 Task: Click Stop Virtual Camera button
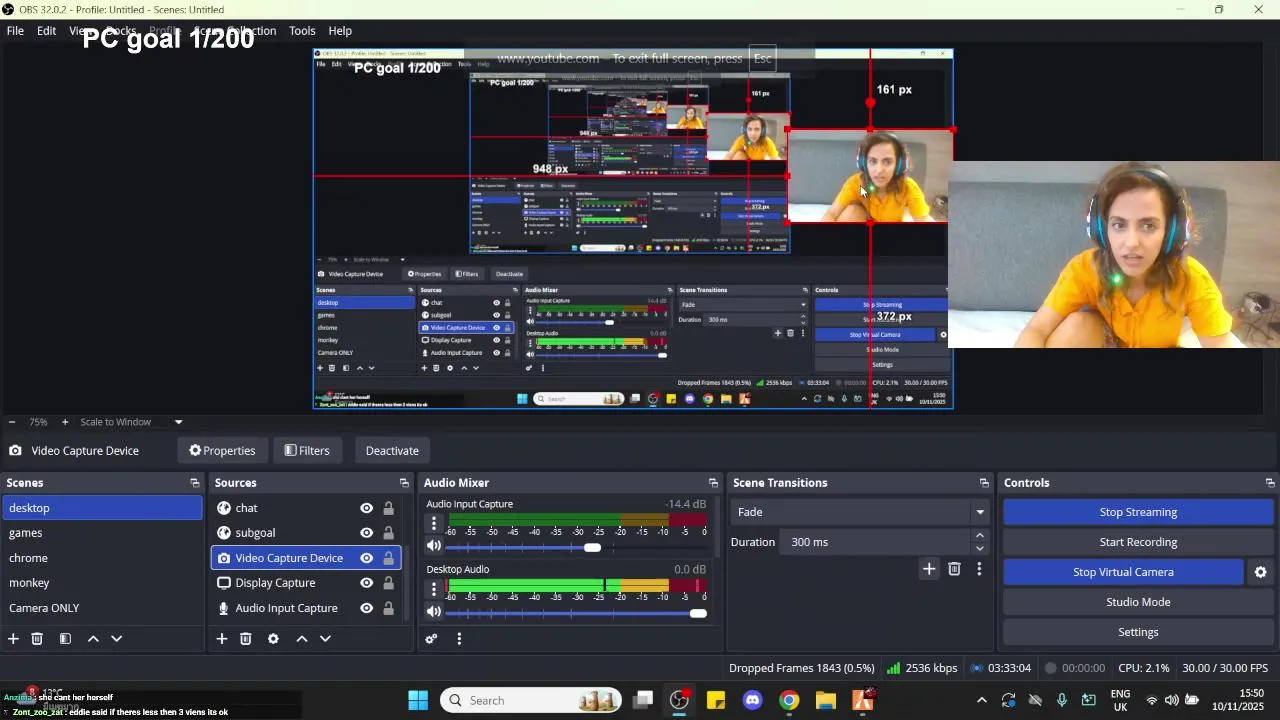(1123, 572)
